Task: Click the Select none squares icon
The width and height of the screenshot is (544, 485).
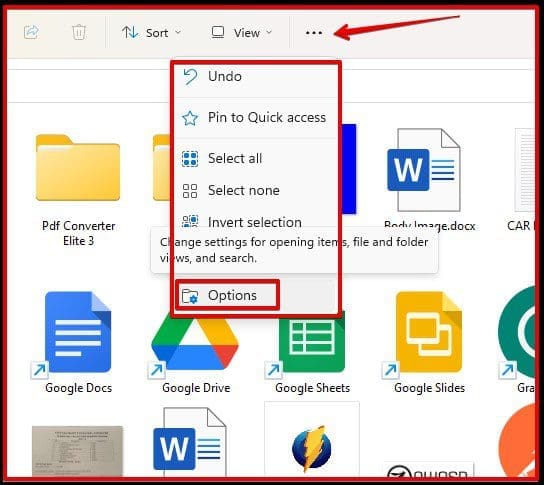Action: pyautogui.click(x=190, y=191)
